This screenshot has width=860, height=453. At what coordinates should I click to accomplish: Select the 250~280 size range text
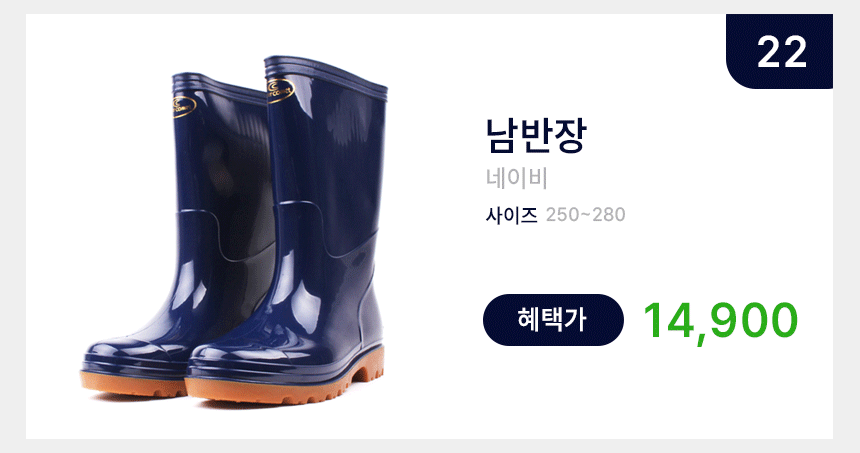[585, 214]
